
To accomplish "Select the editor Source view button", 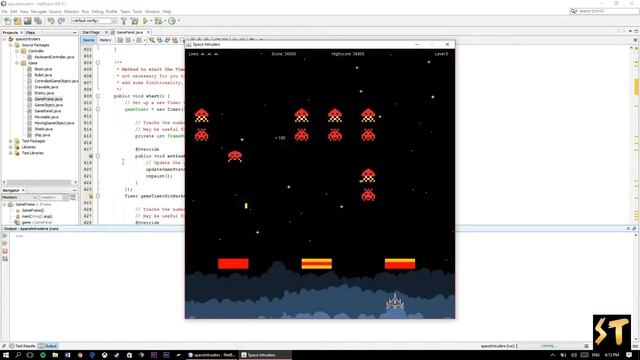I will point(88,40).
